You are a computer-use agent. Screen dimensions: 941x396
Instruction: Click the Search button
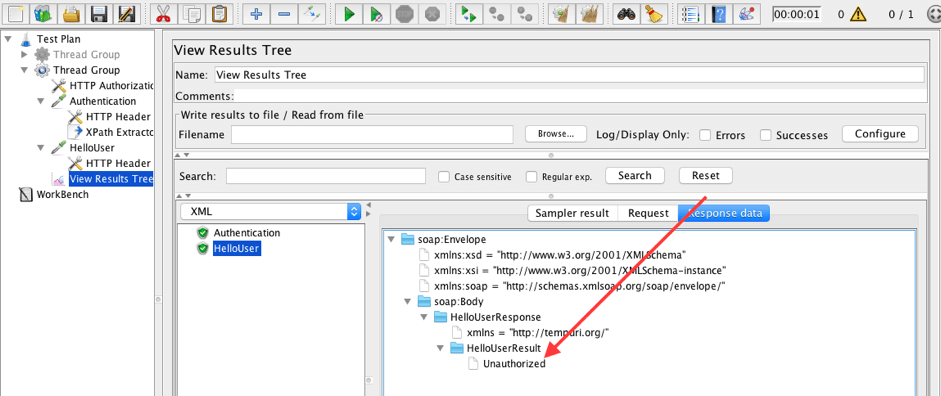tap(634, 176)
